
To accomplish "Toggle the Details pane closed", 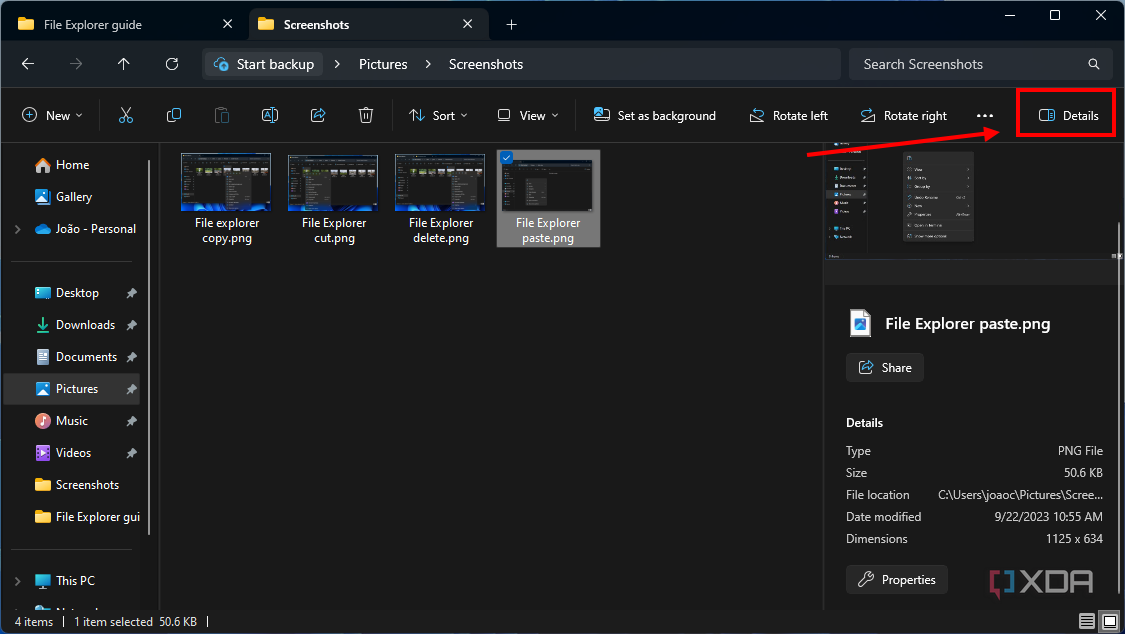I will [x=1065, y=114].
